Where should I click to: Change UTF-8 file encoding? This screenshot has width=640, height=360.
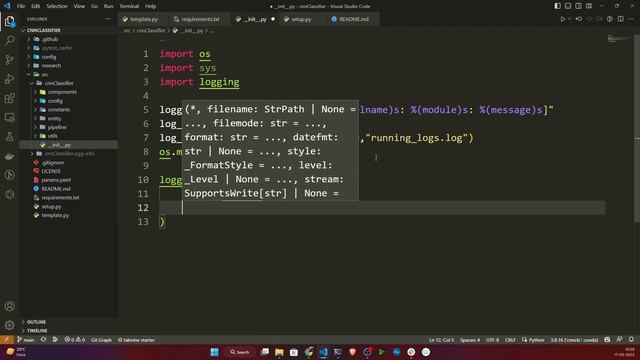tap(493, 340)
